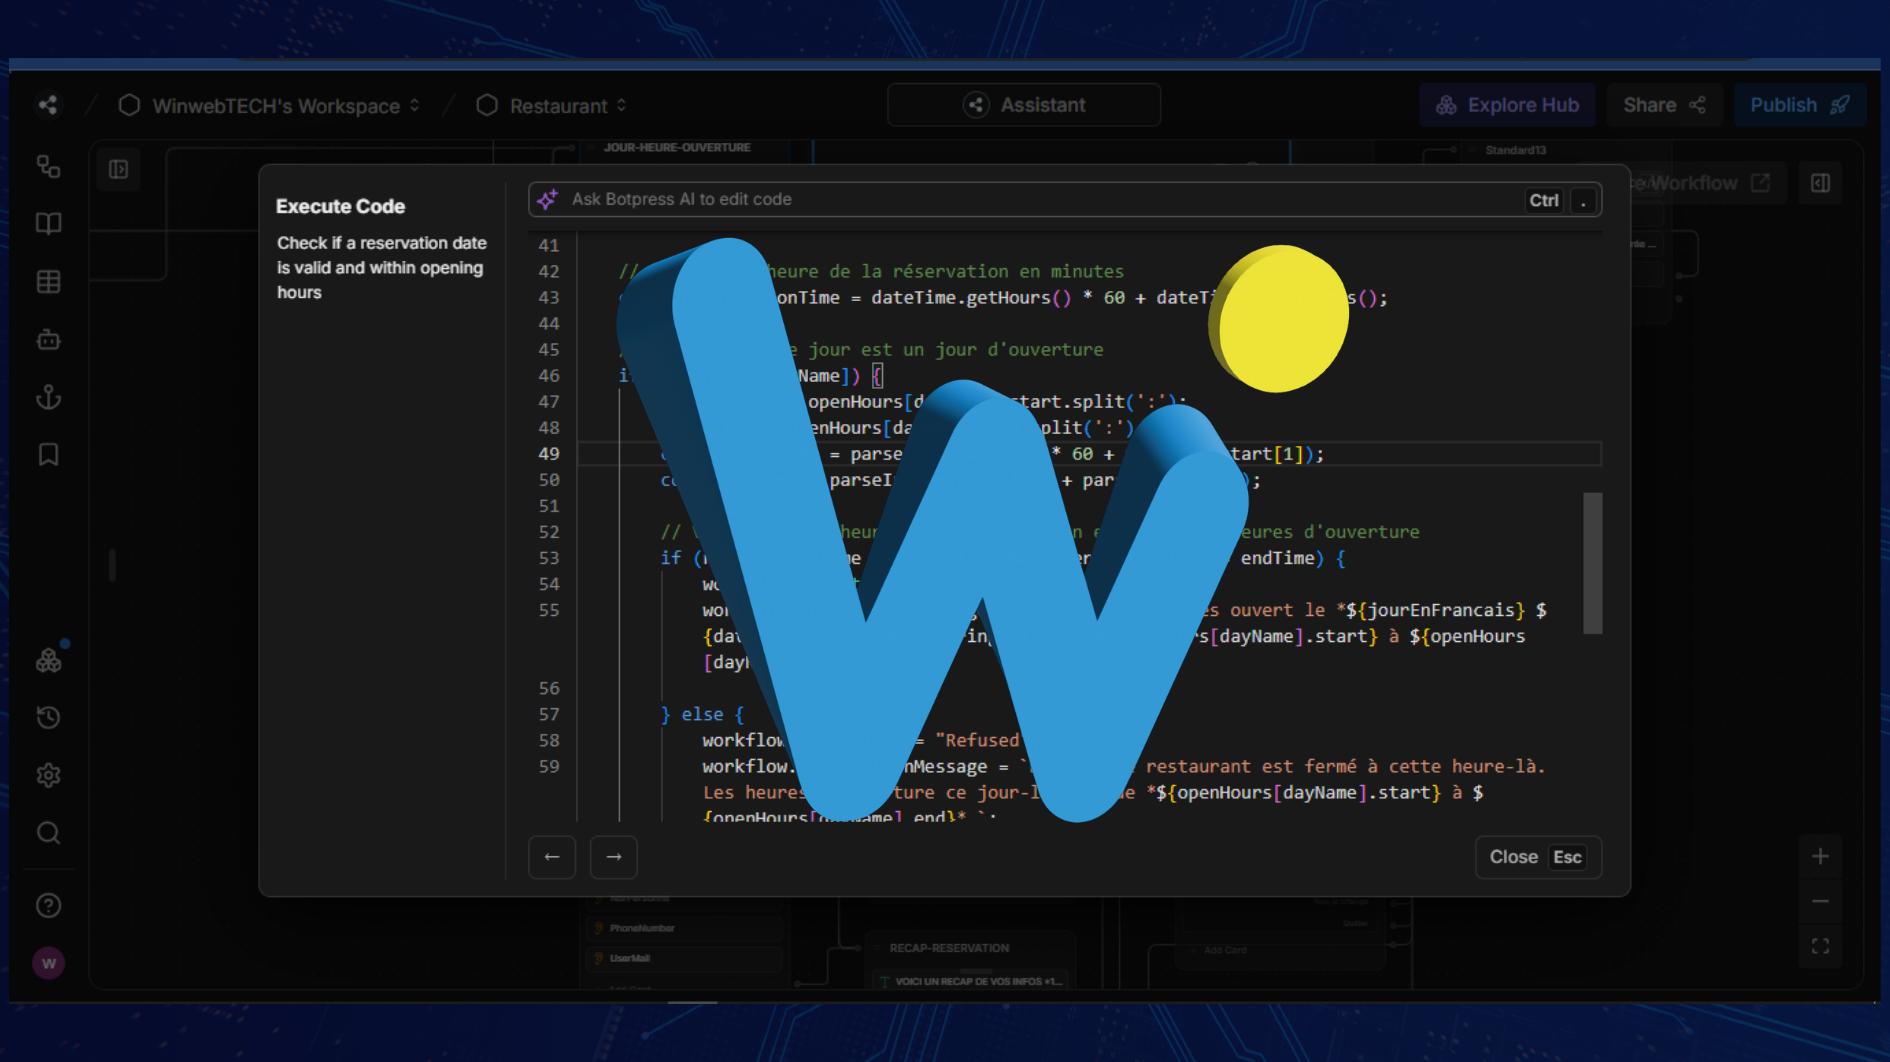The image size is (1890, 1062).
Task: Toggle the right inspector panel icon
Action: pos(1820,183)
